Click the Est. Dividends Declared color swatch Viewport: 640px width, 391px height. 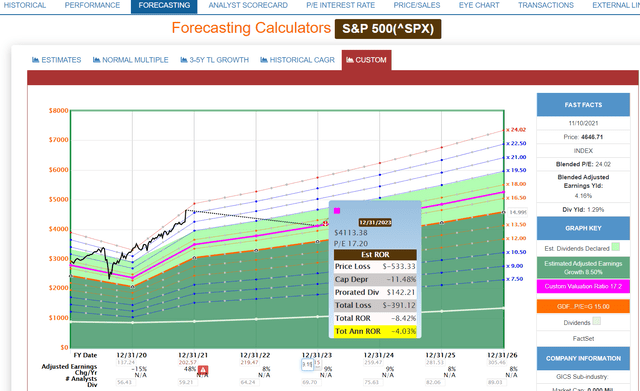pyautogui.click(x=616, y=247)
